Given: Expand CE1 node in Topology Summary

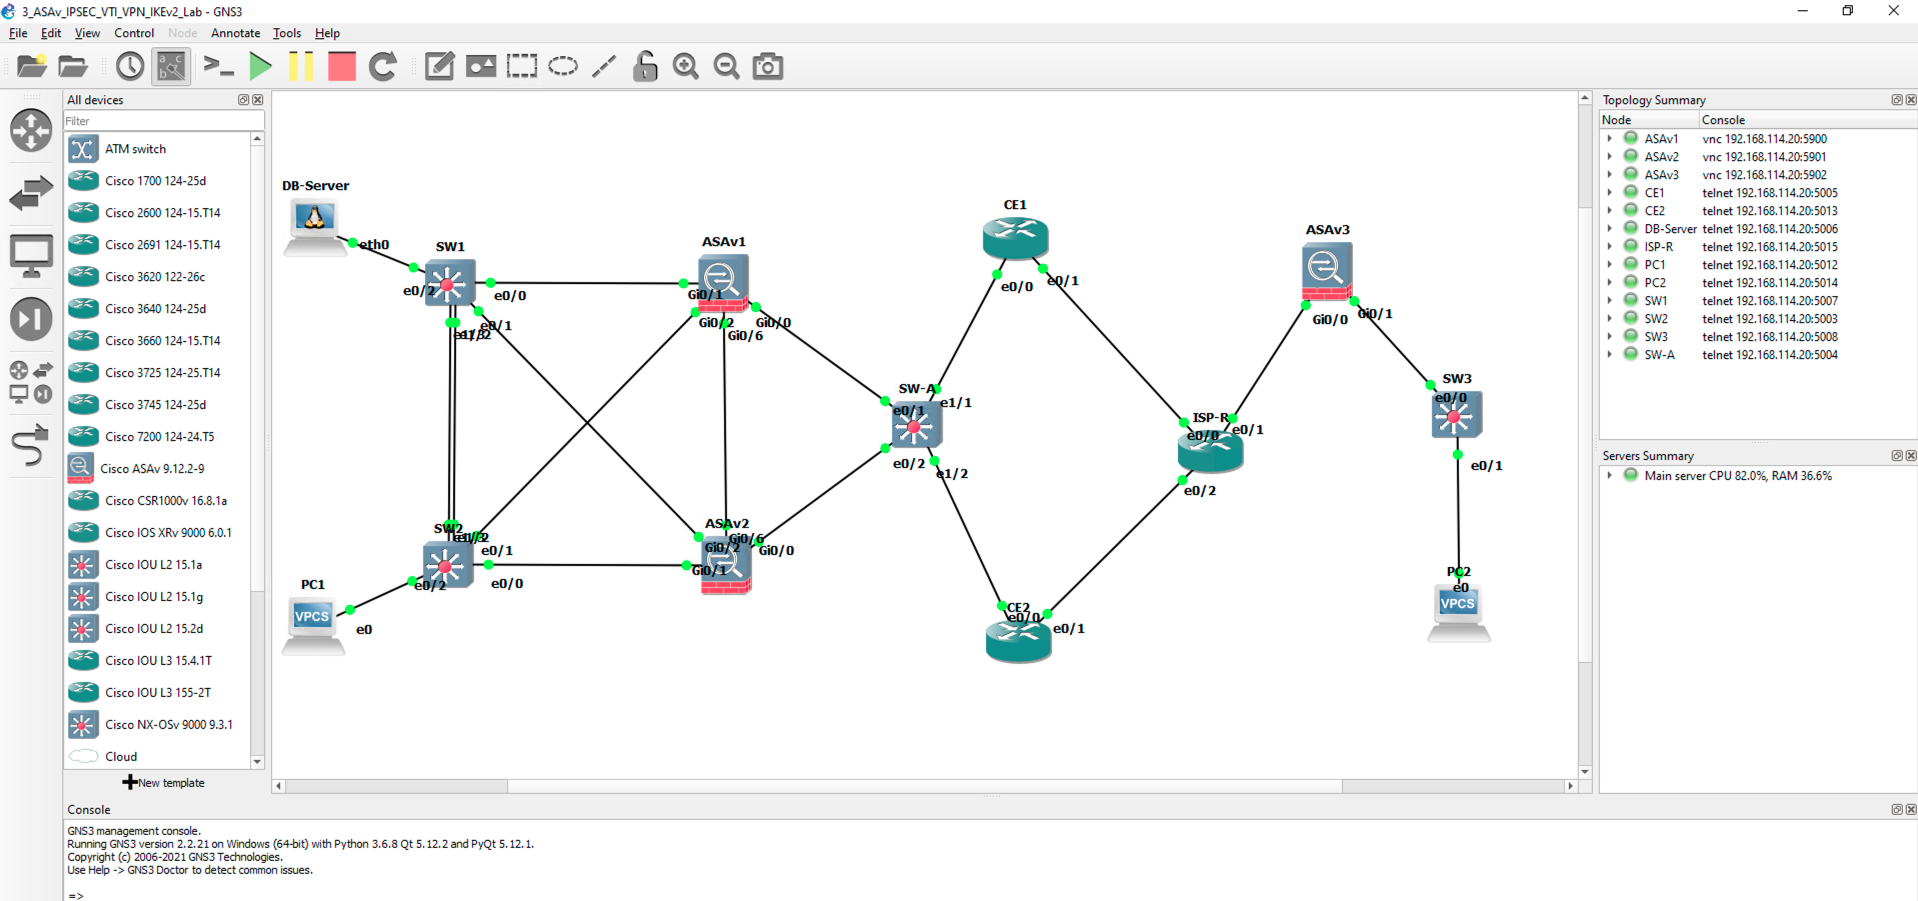Looking at the screenshot, I should [x=1610, y=193].
